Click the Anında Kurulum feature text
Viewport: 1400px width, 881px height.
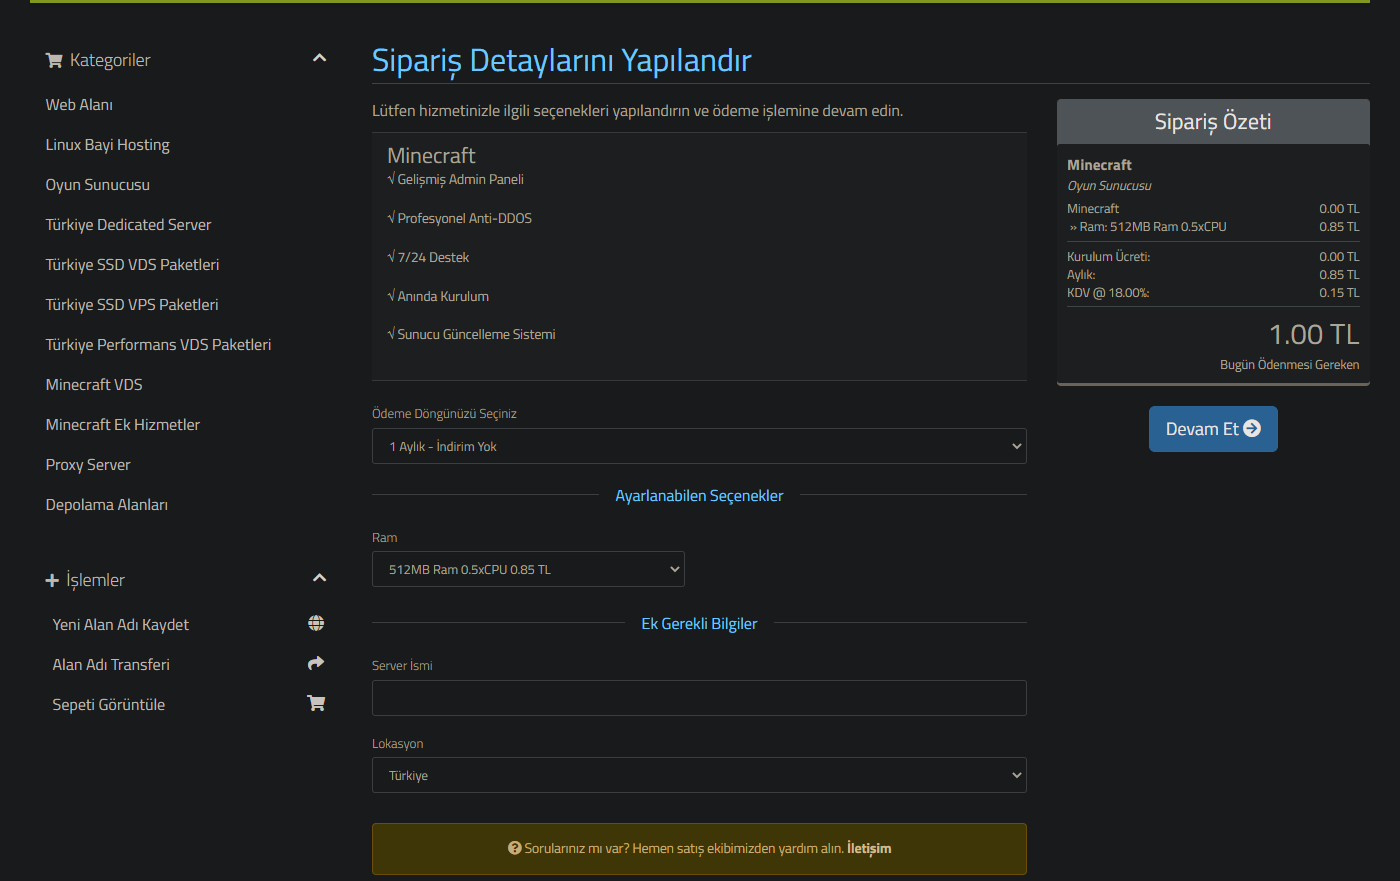443,296
